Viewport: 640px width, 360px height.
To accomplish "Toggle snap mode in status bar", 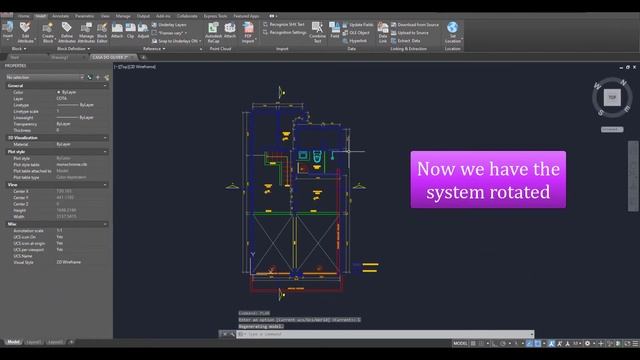I will click(x=481, y=344).
